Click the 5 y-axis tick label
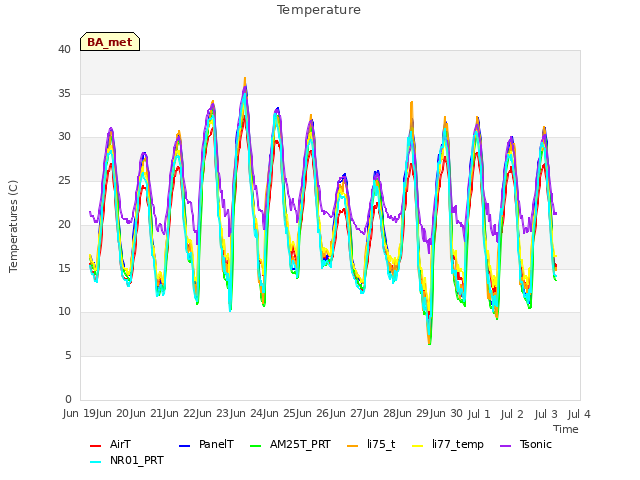This screenshot has height=480, width=640. point(68,356)
